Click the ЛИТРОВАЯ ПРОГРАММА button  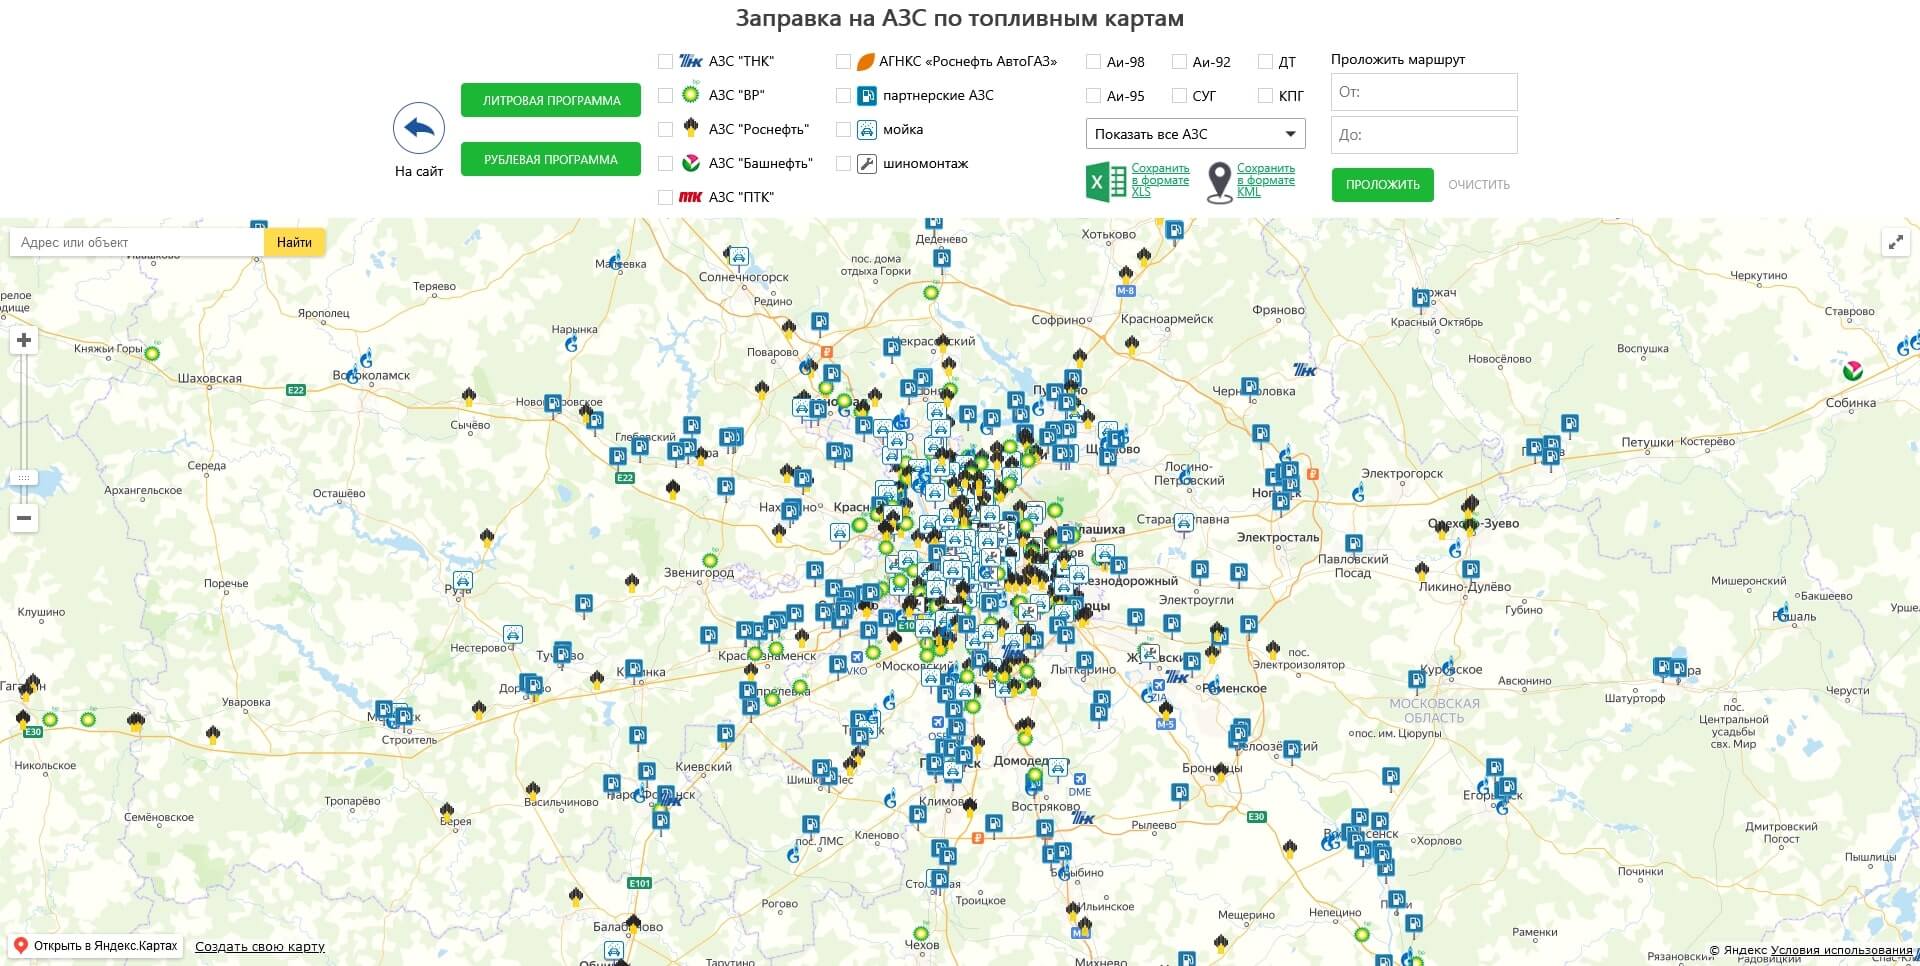point(551,100)
